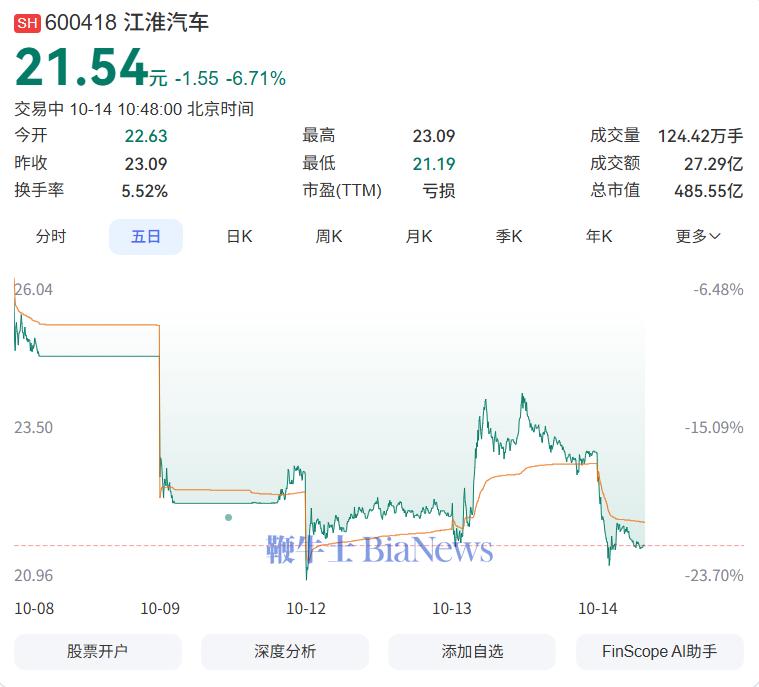
Task: Click the turnover rate 5.52%
Action: 144,191
